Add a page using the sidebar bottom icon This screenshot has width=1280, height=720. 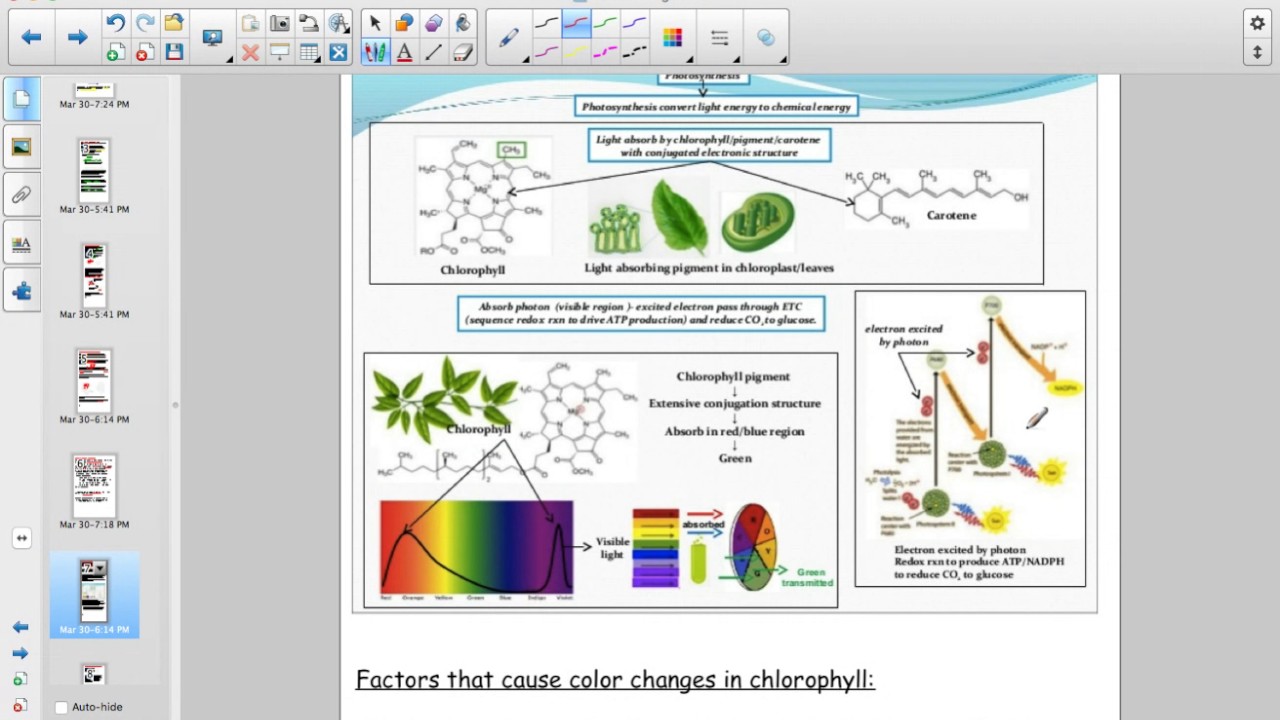[20, 679]
